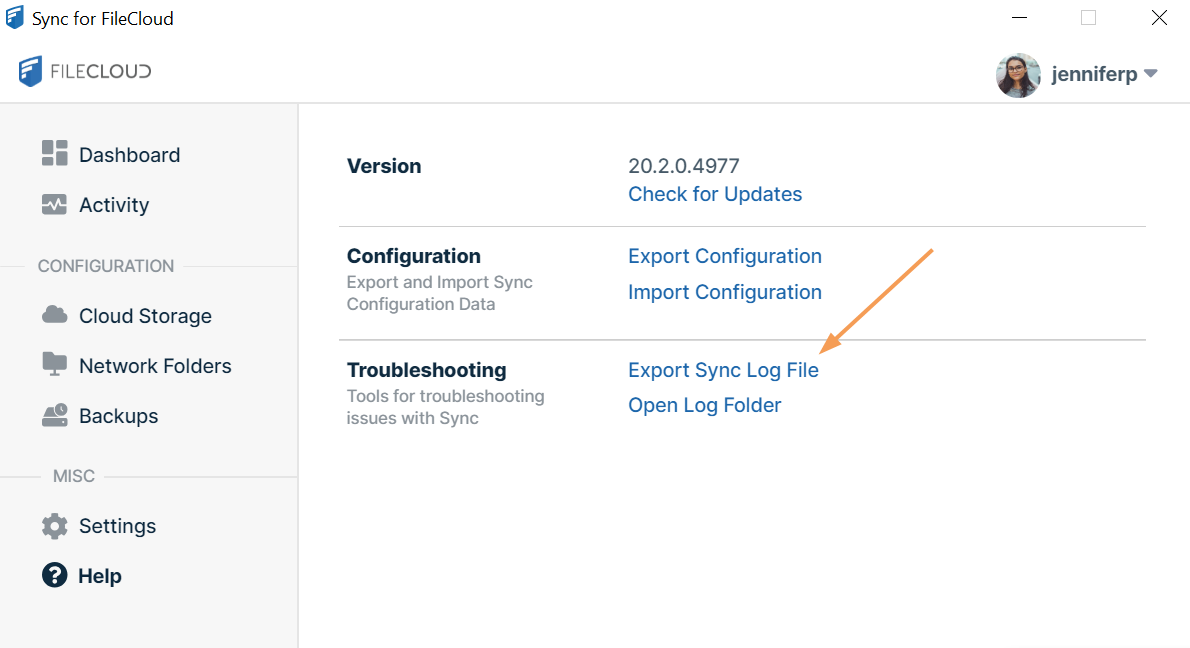Click Check for Updates
1190x648 pixels.
(x=715, y=193)
